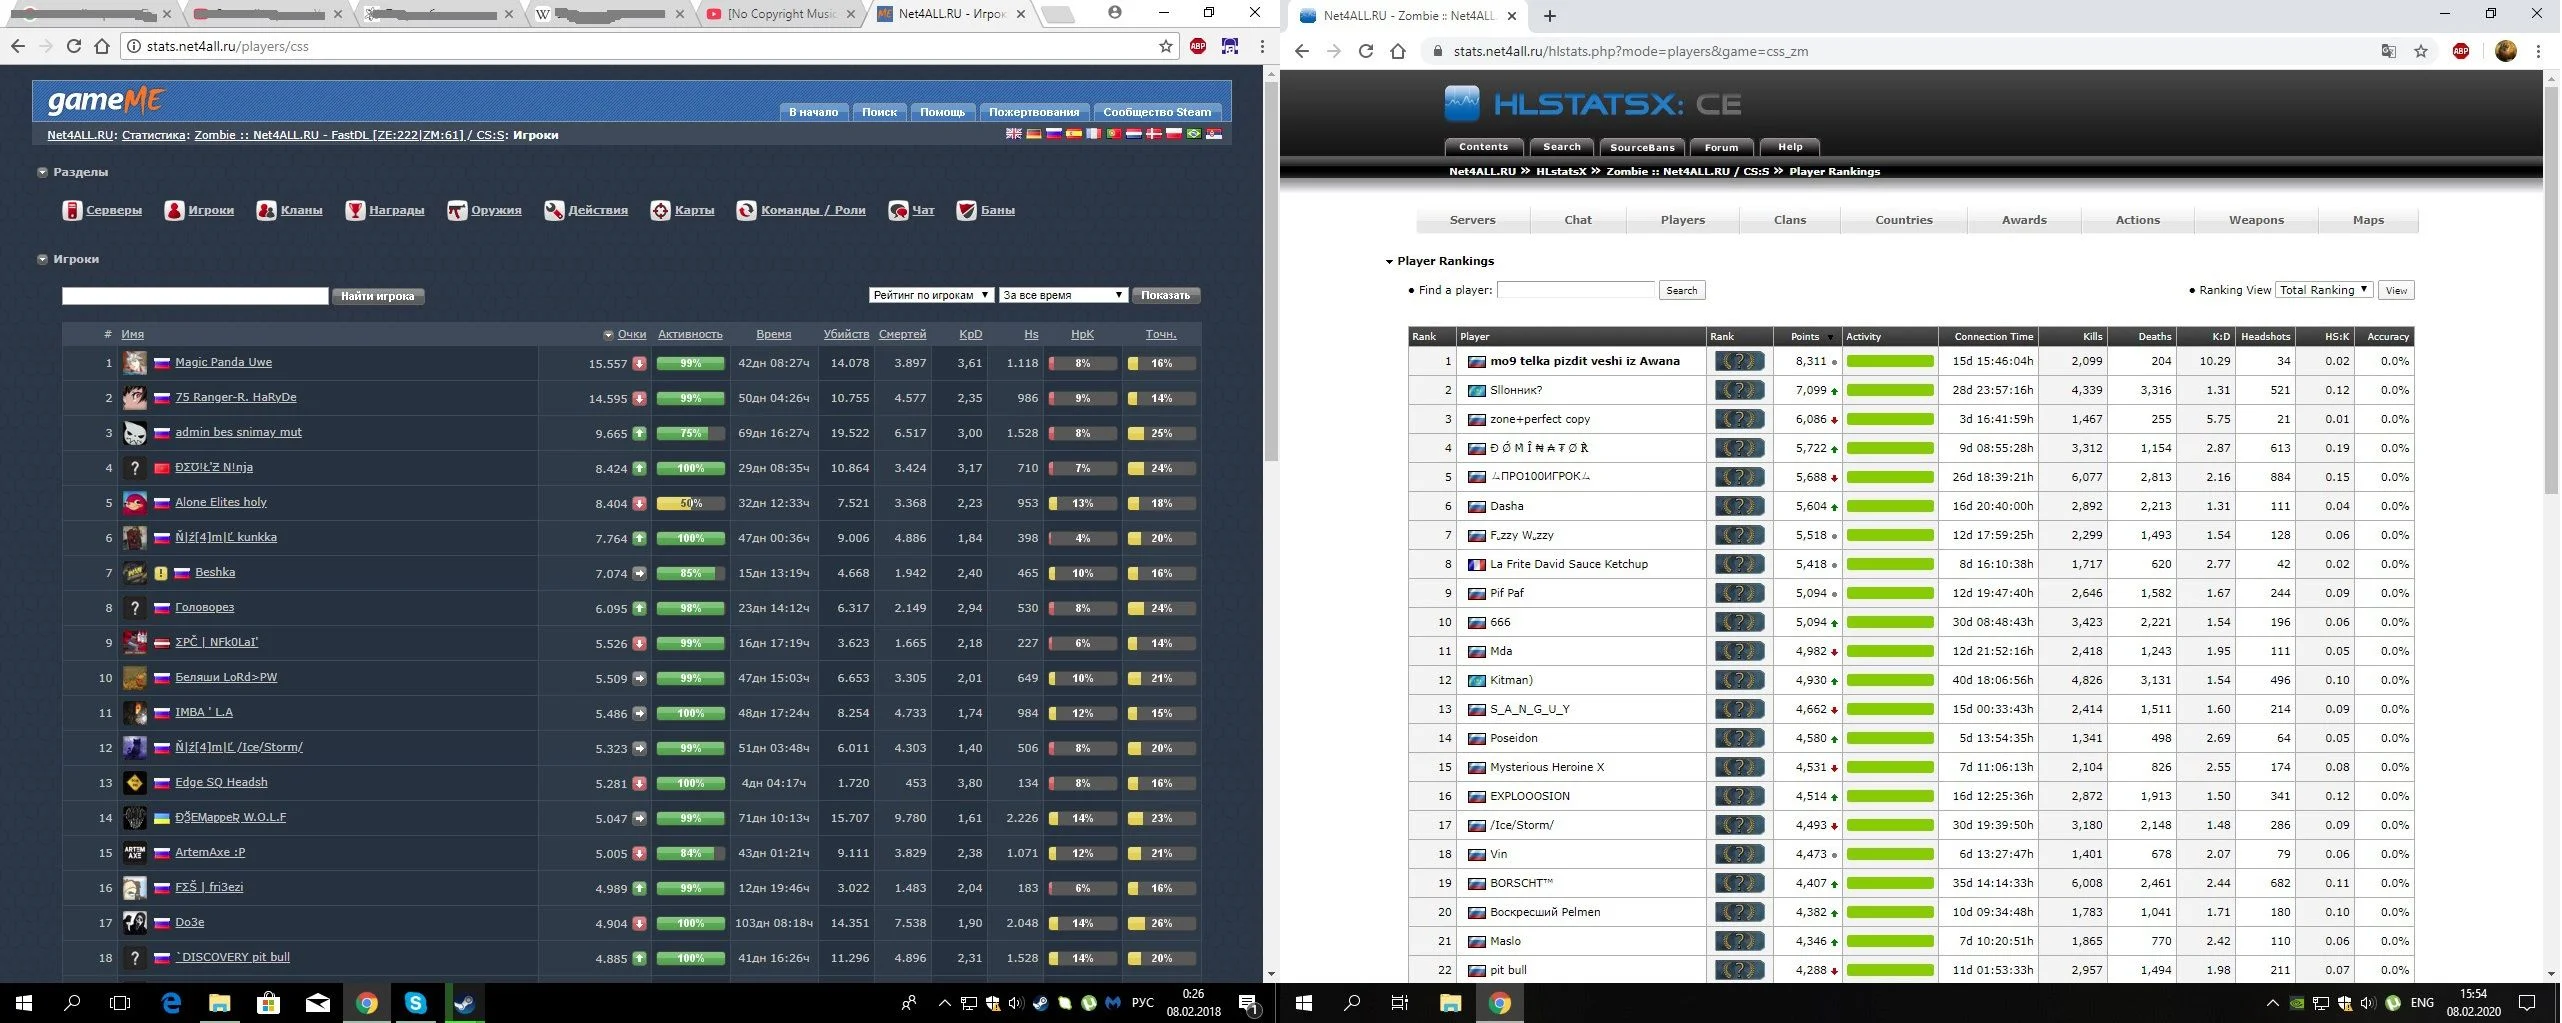Open the Награды awards icon
The width and height of the screenshot is (2562, 1023).
click(355, 210)
